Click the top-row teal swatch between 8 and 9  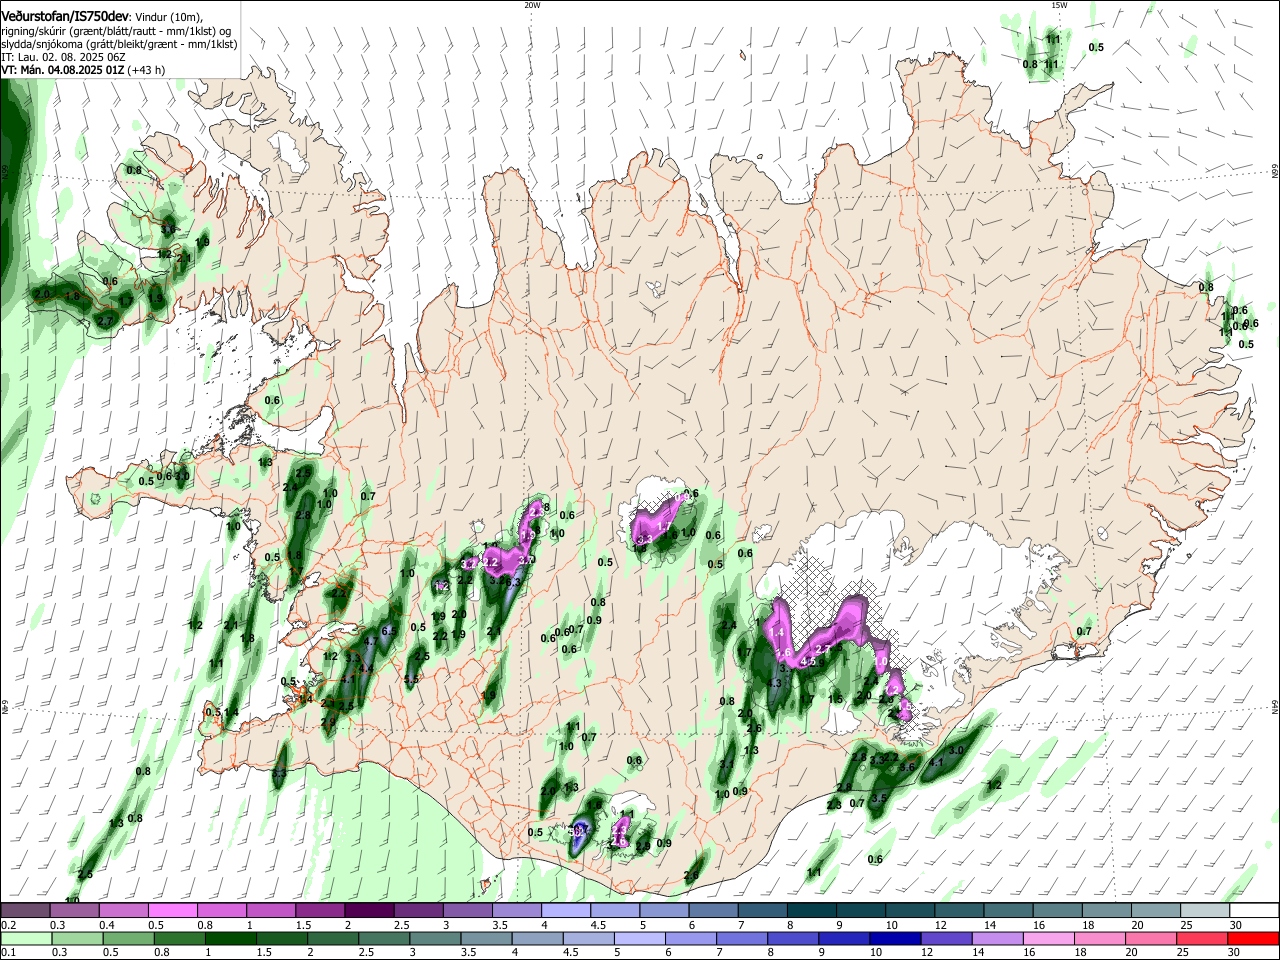coord(812,911)
